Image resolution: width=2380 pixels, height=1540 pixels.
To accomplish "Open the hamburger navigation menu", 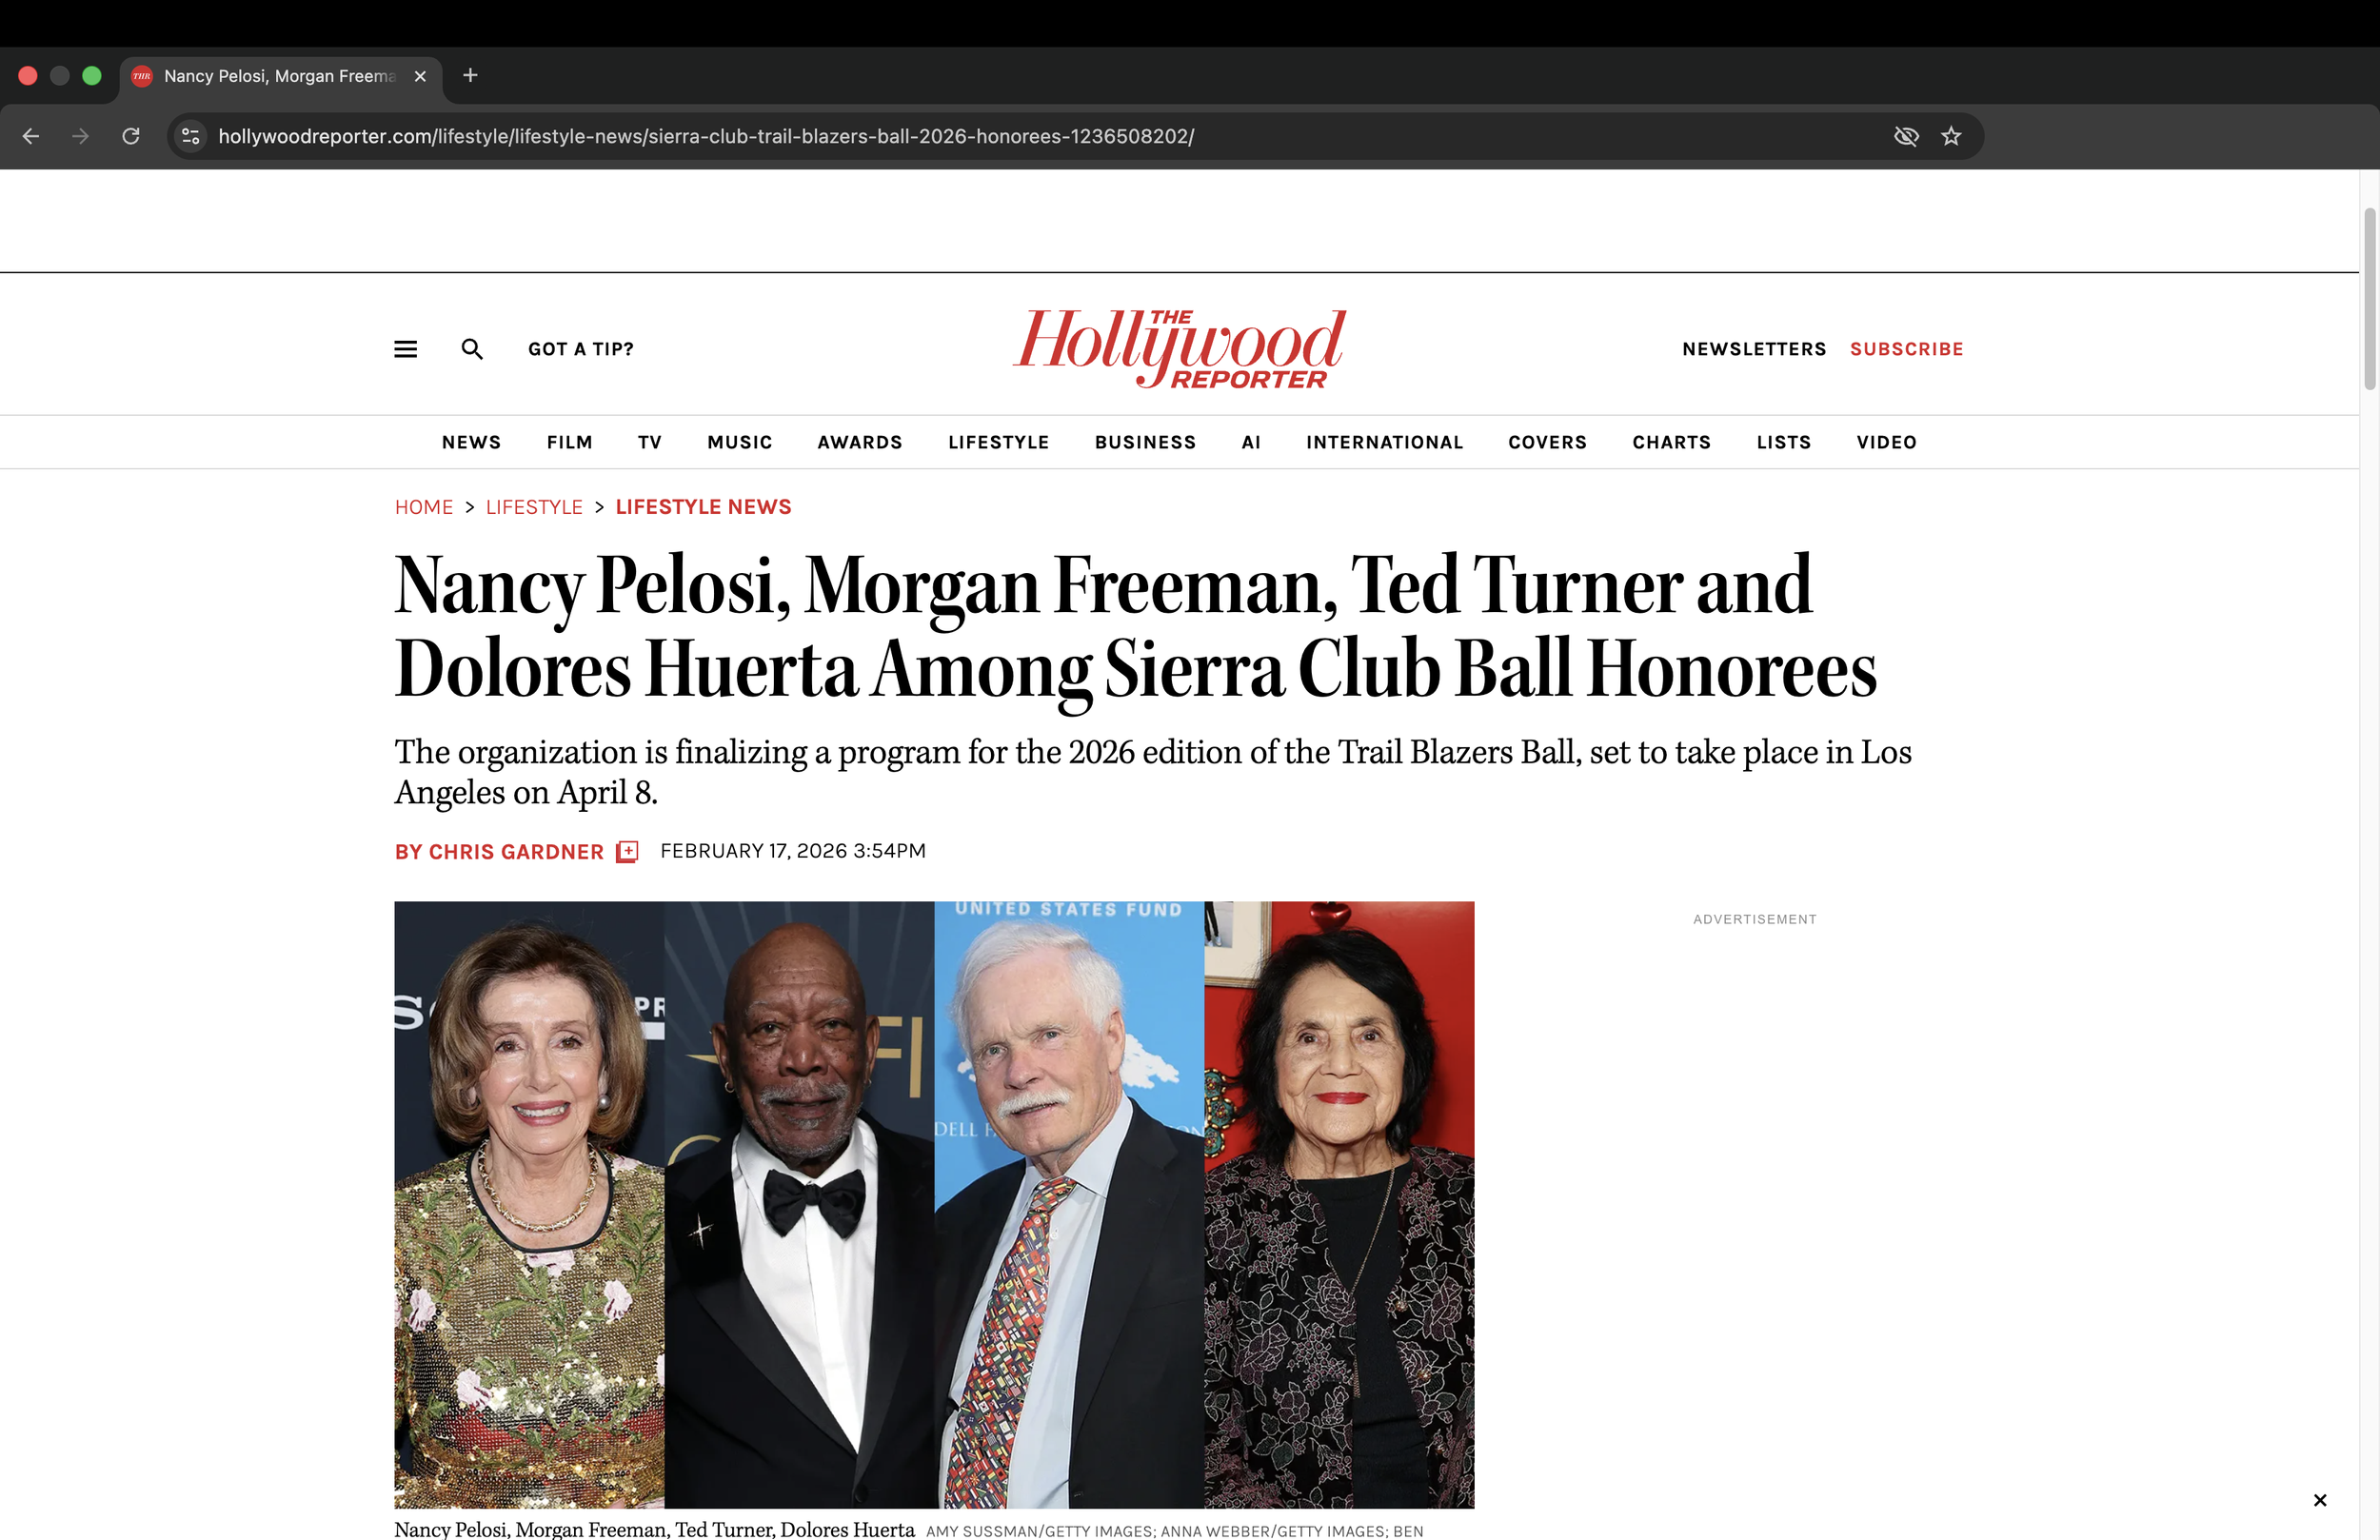I will (x=405, y=349).
